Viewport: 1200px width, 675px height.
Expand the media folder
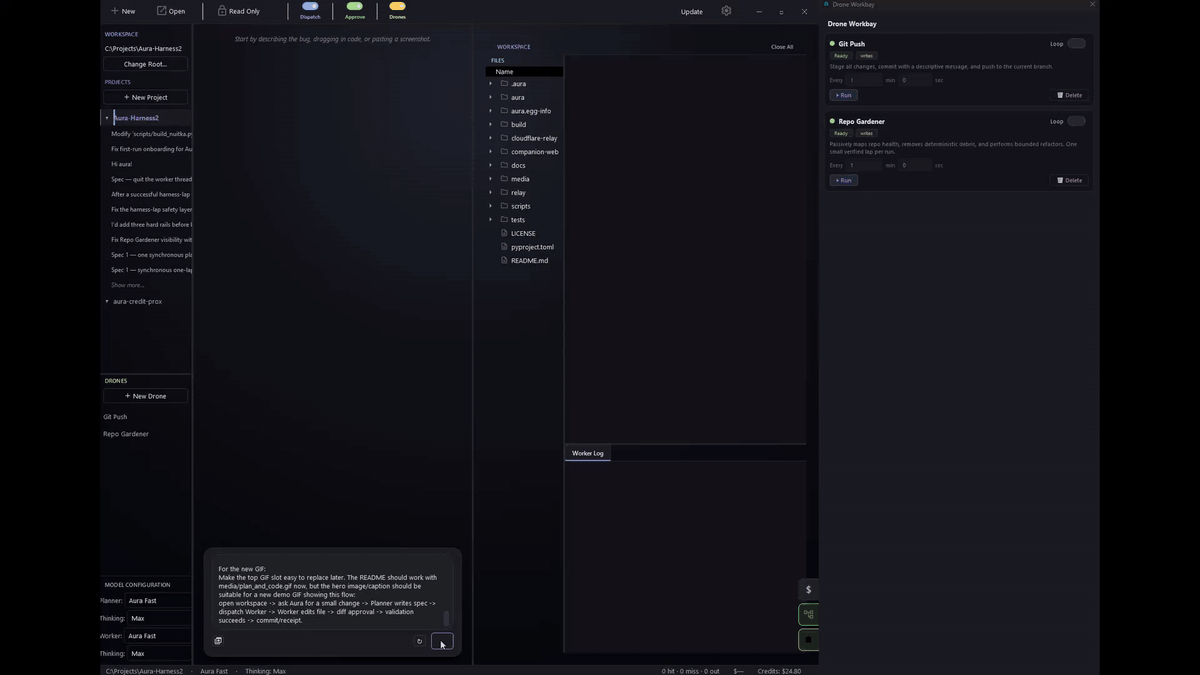[491, 179]
